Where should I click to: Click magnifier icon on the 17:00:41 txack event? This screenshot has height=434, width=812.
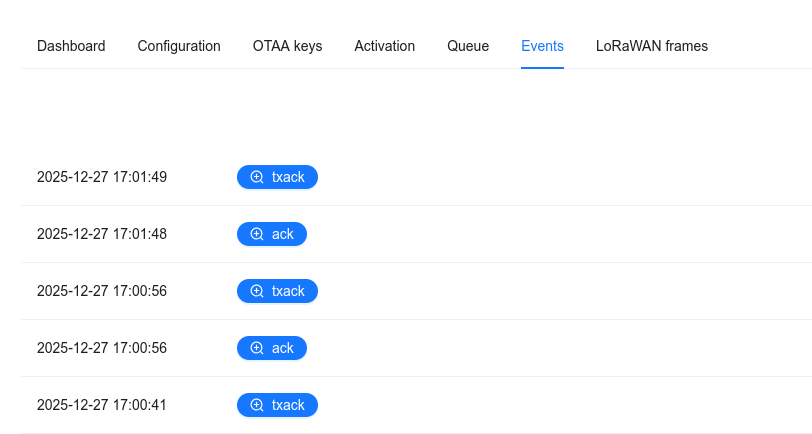coord(257,405)
